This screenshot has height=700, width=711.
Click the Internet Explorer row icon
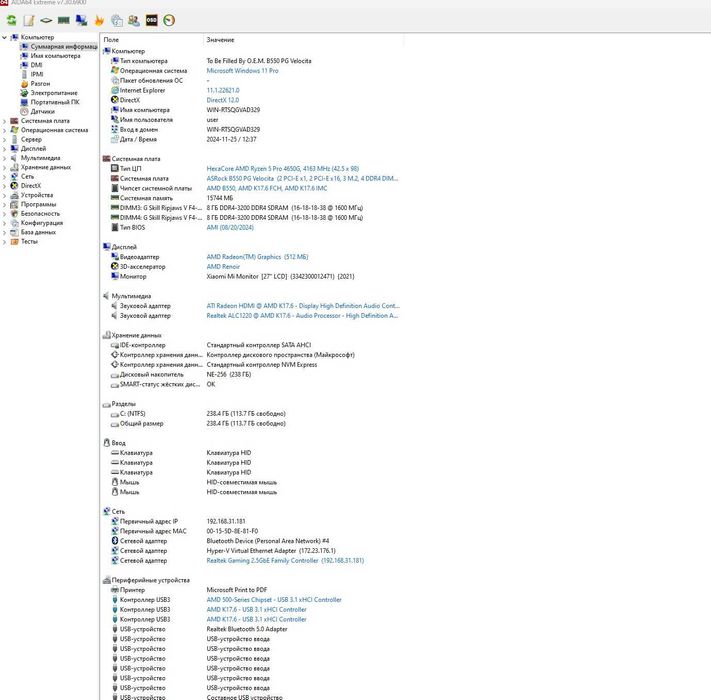click(x=115, y=90)
